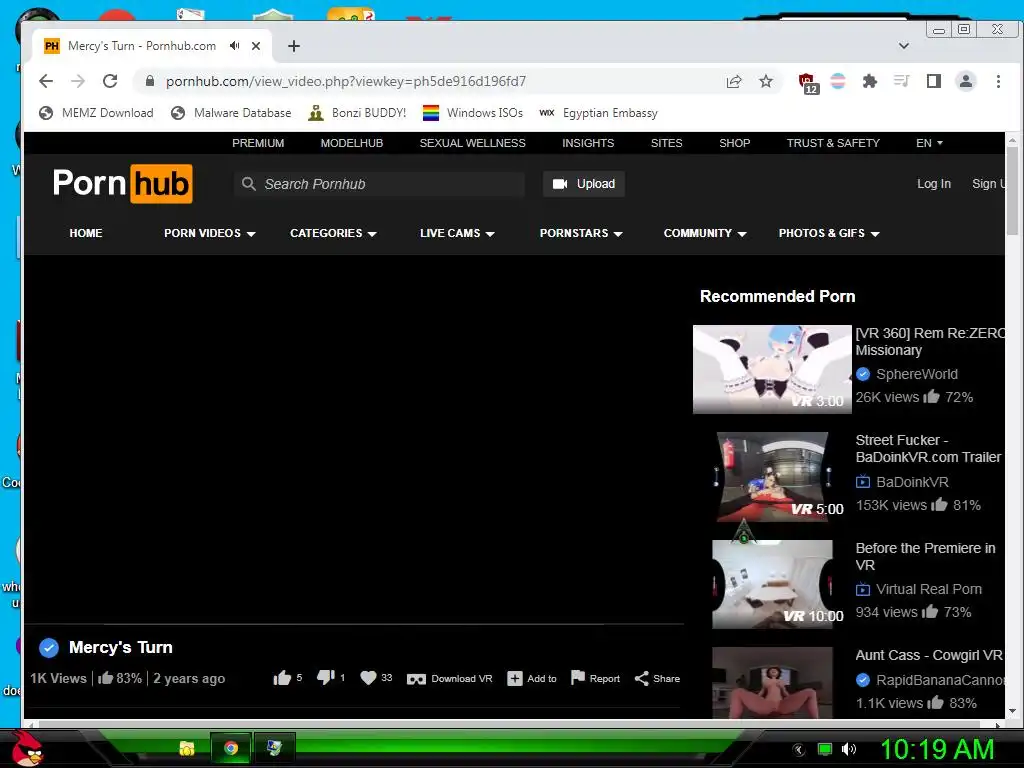Click the 10:19 AM taskbar clock
Screen dimensions: 1024x768
click(x=937, y=749)
